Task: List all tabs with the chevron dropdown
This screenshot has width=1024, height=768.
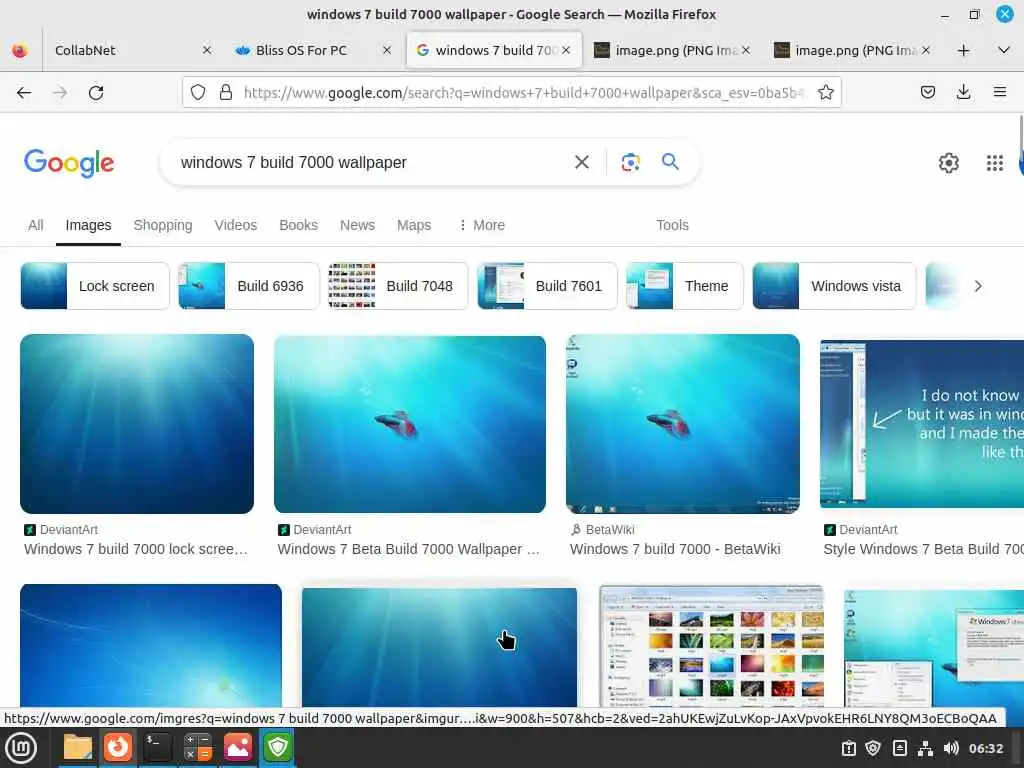Action: pos(1004,50)
